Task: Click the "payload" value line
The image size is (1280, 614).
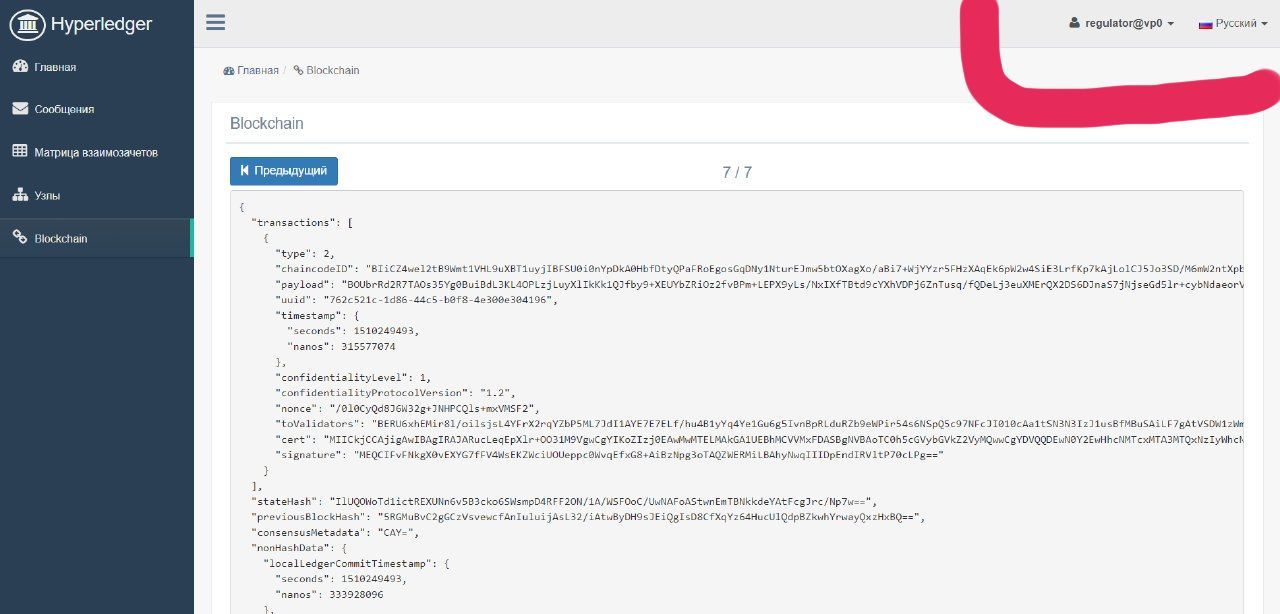Action: pyautogui.click(x=758, y=285)
